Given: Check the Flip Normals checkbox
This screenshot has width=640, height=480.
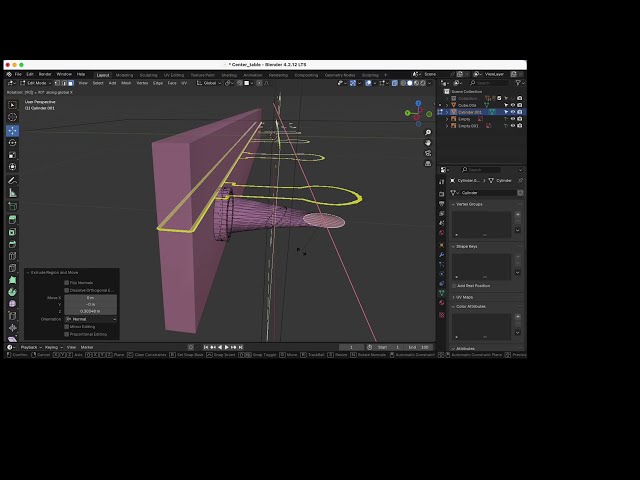Looking at the screenshot, I should (x=67, y=282).
